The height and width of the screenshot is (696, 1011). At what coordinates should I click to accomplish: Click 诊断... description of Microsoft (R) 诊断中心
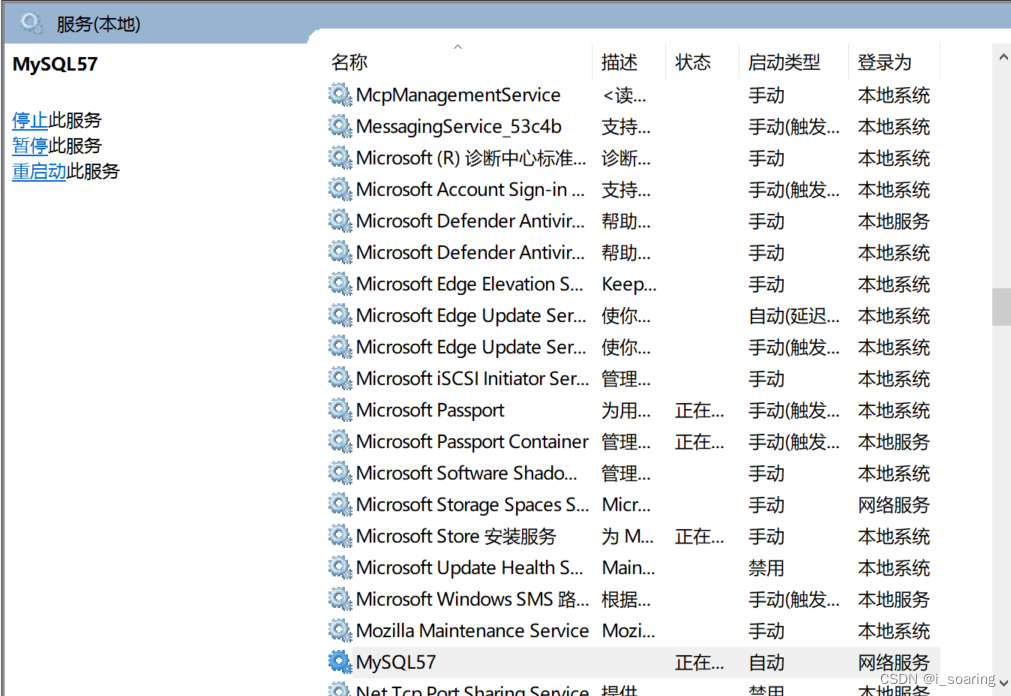[626, 158]
